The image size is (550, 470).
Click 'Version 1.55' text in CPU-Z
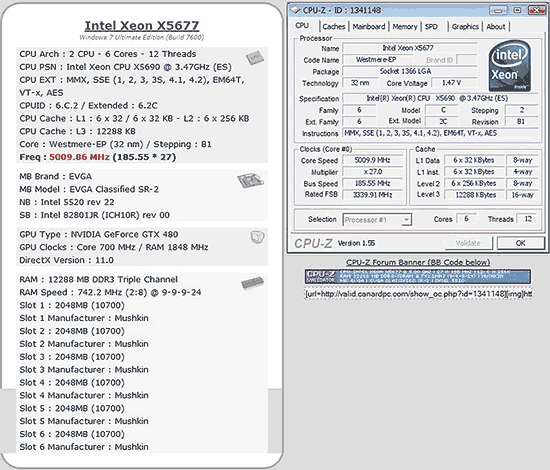(356, 243)
